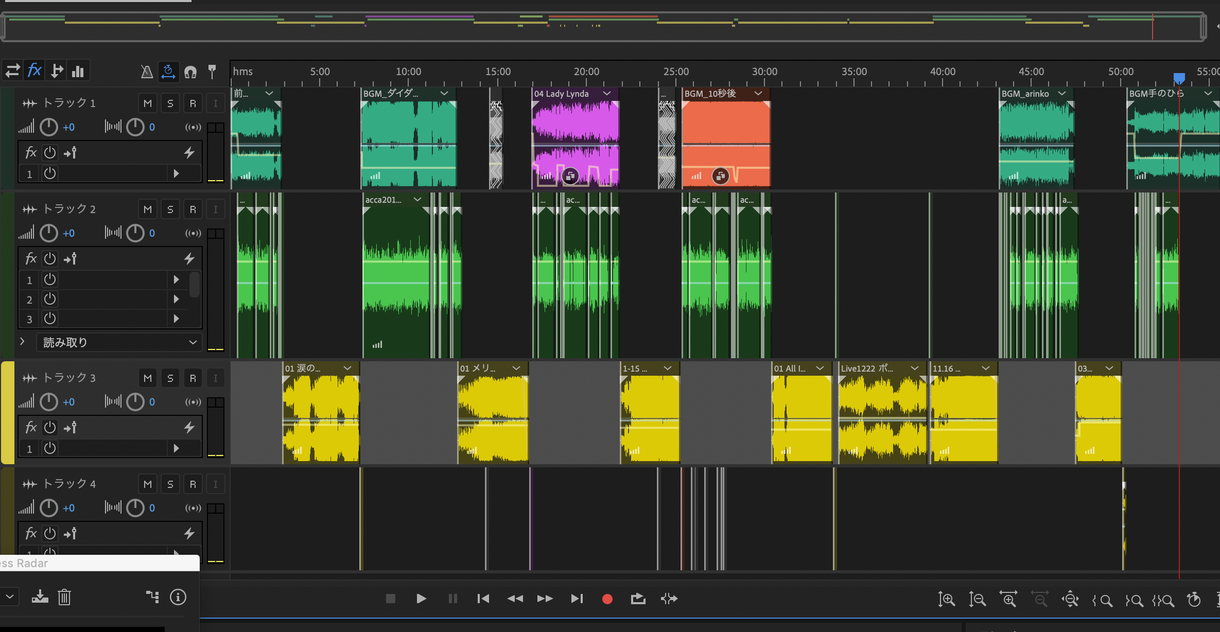Mute トラック 2

[148, 209]
